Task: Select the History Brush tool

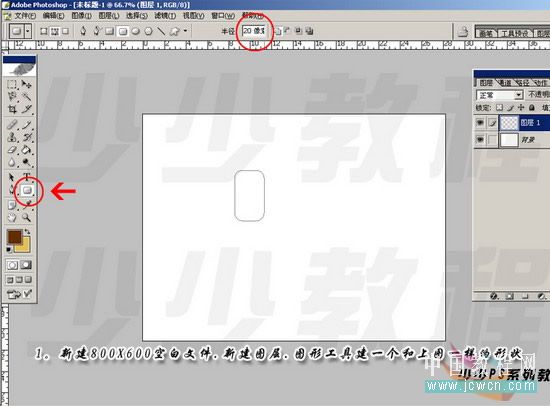Action: [x=26, y=137]
